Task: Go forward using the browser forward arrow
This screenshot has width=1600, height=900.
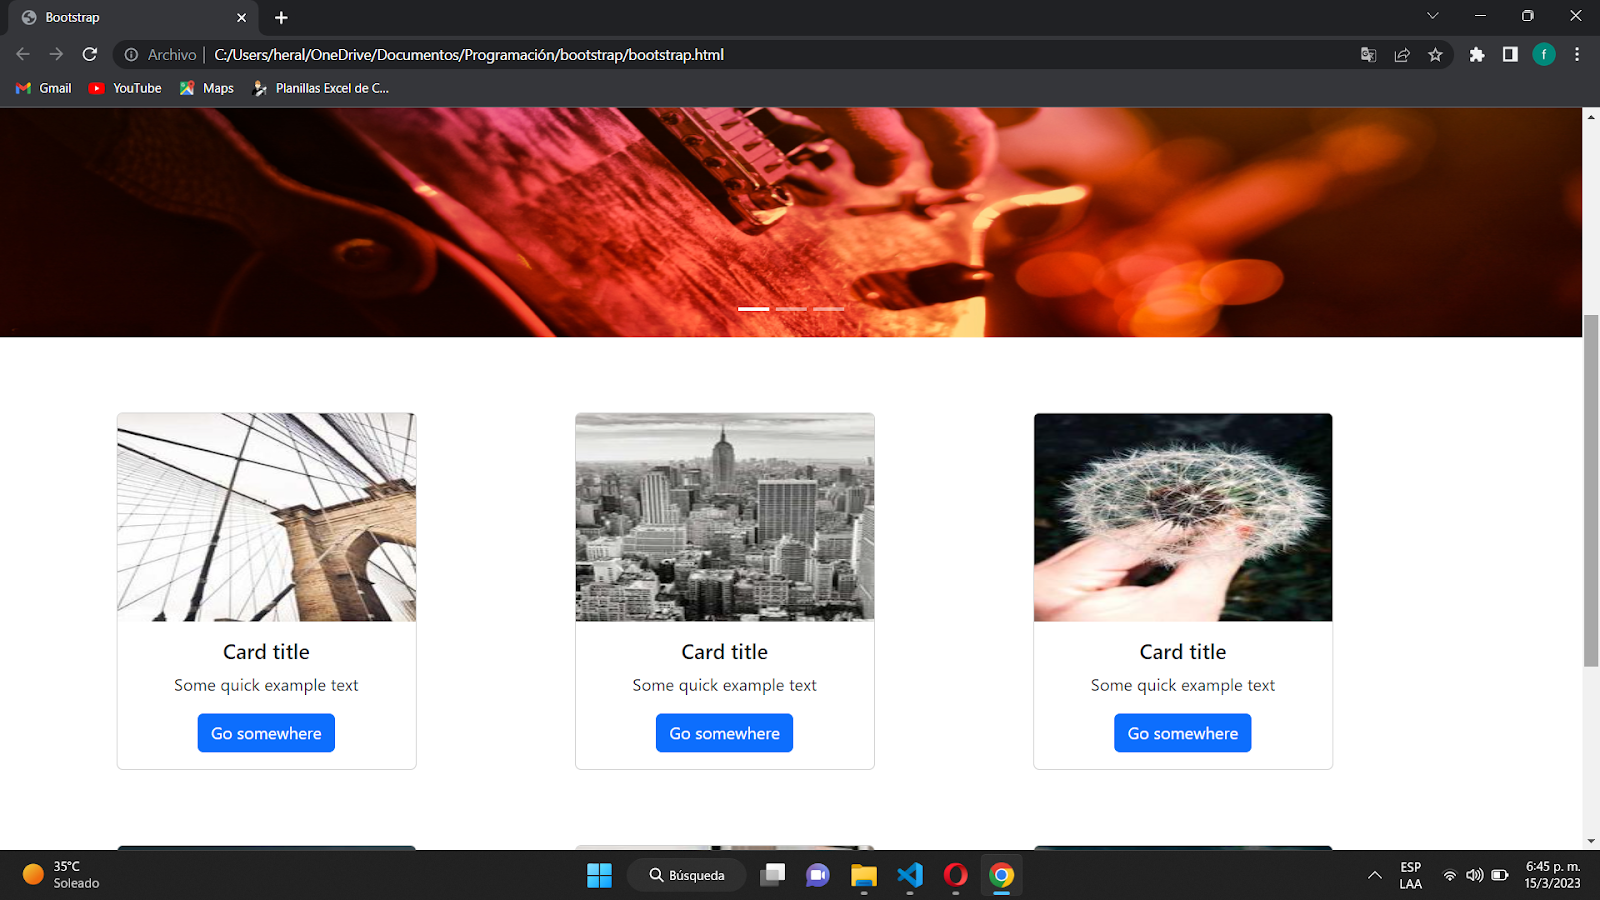Action: [56, 55]
